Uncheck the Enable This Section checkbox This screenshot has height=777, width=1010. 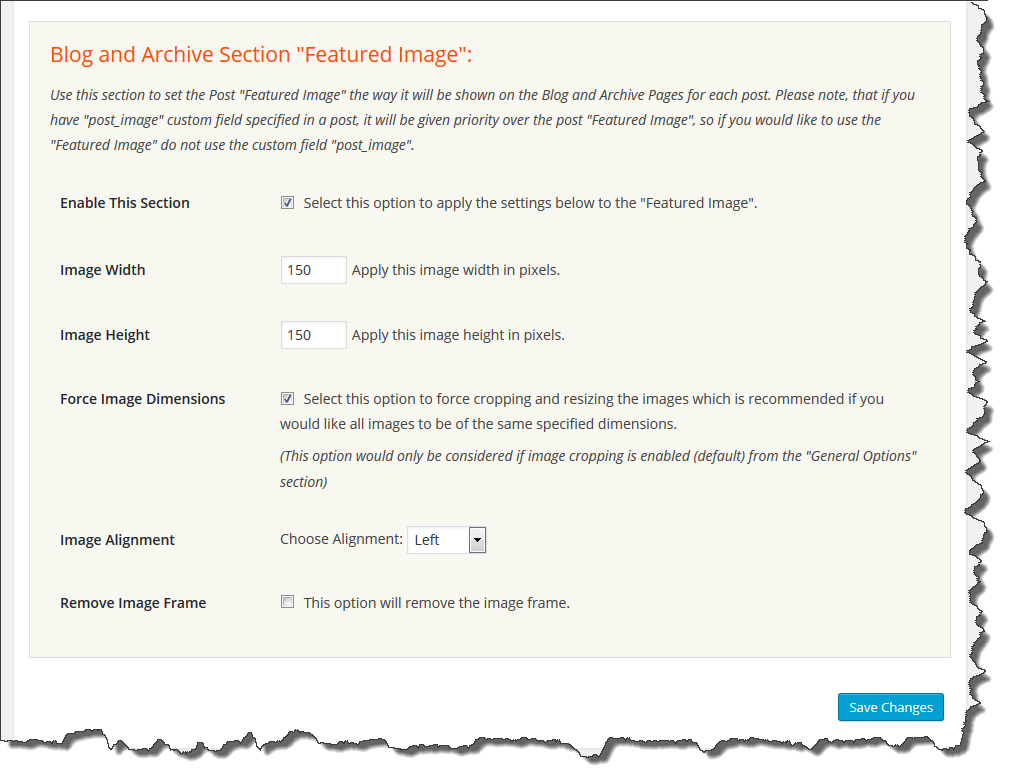point(287,203)
